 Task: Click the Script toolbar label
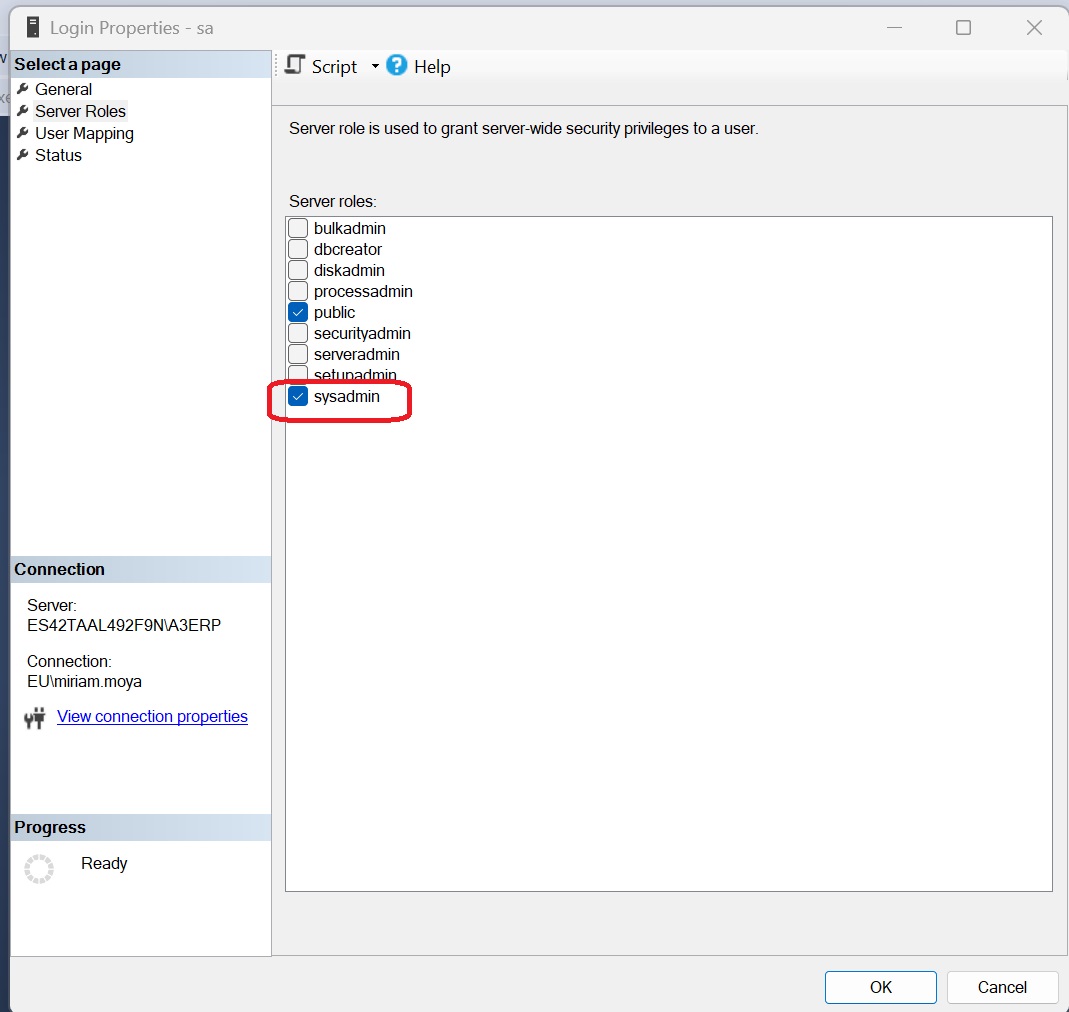[x=334, y=67]
